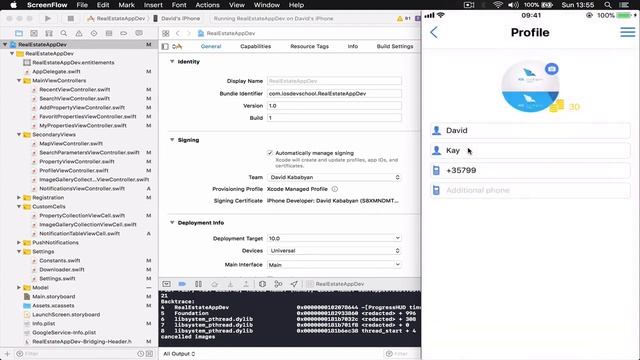Click the Provisioning Profile info button

click(335, 189)
